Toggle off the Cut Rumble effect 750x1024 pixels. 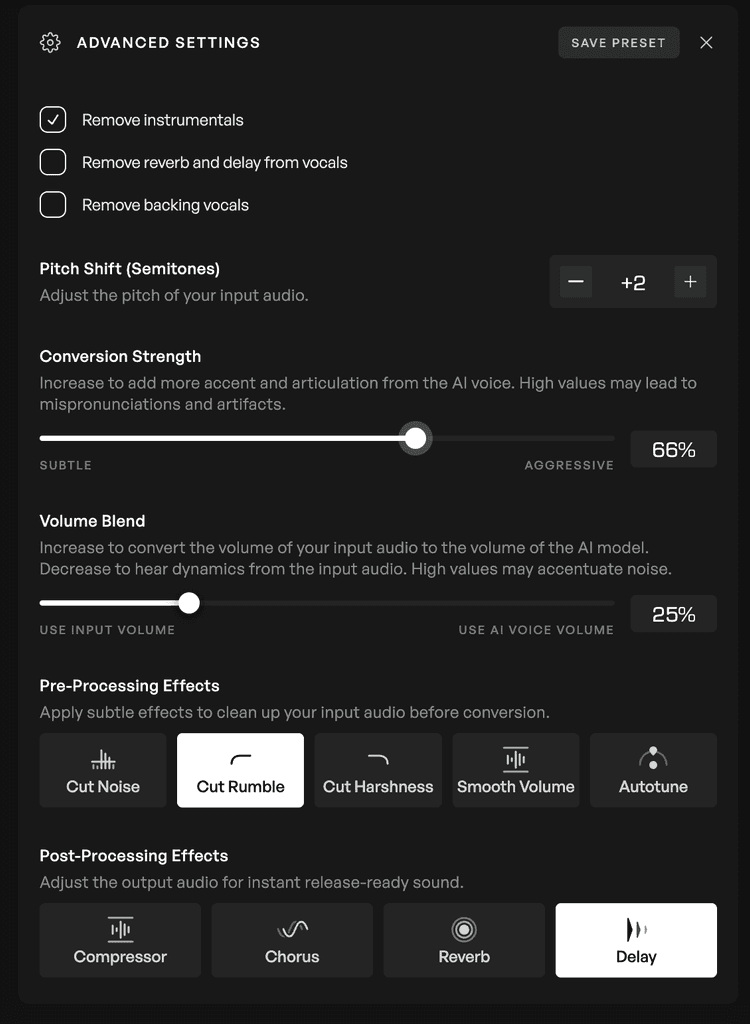coord(240,770)
